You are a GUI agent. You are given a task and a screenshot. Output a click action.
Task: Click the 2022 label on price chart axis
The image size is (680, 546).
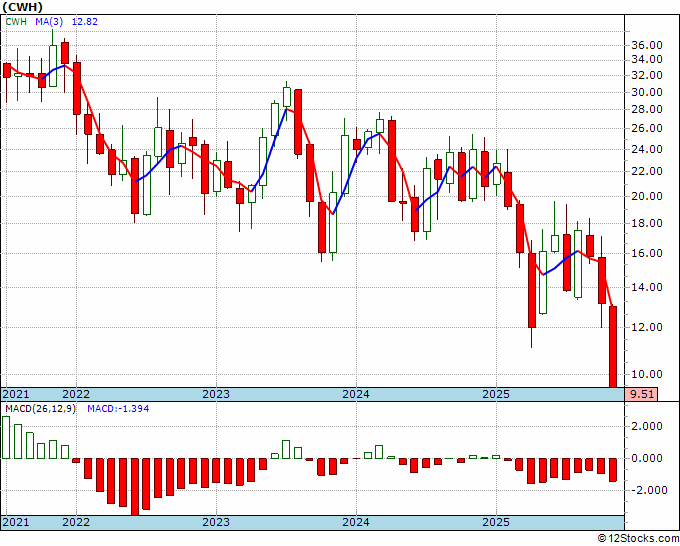[x=76, y=394]
